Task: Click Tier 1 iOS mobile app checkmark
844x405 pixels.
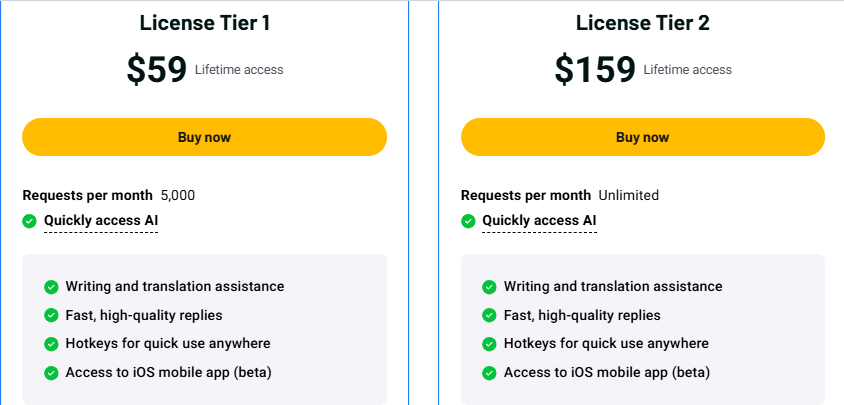Action: pos(51,373)
